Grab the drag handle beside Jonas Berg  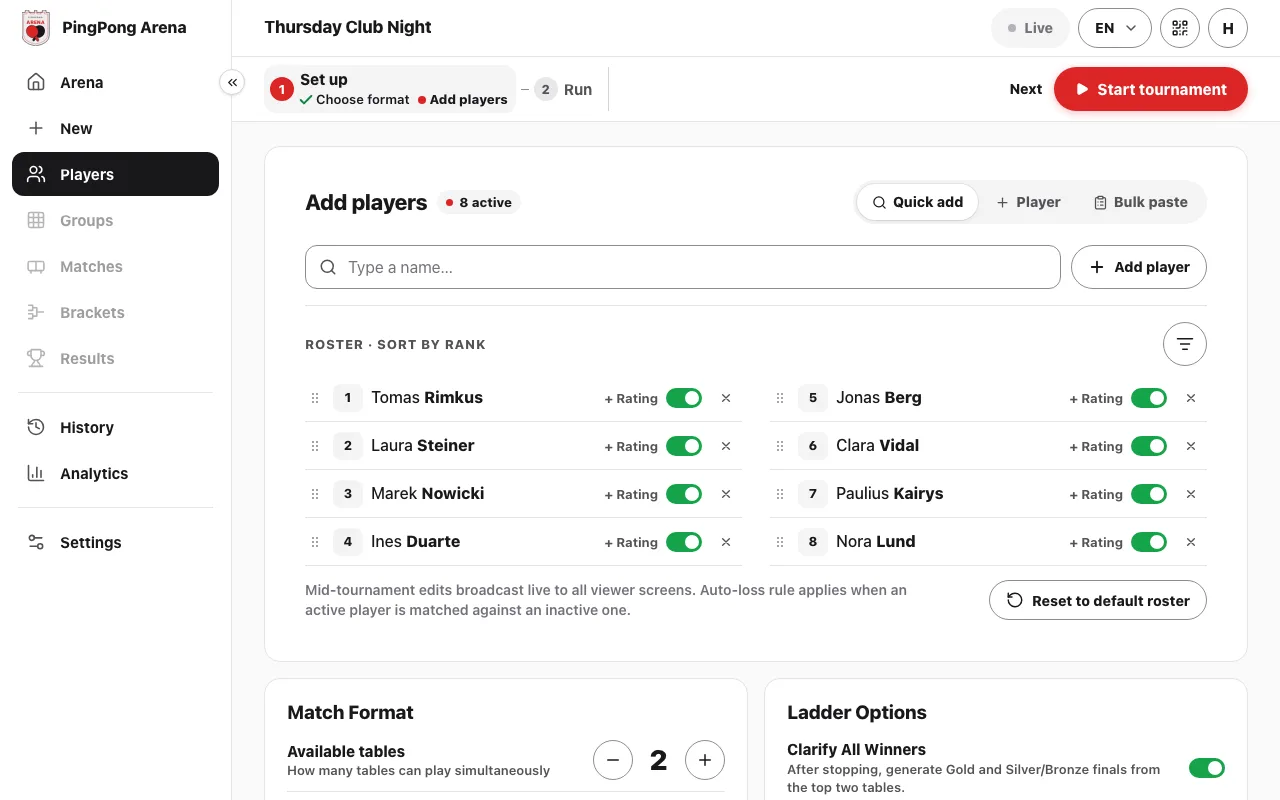[x=780, y=398]
